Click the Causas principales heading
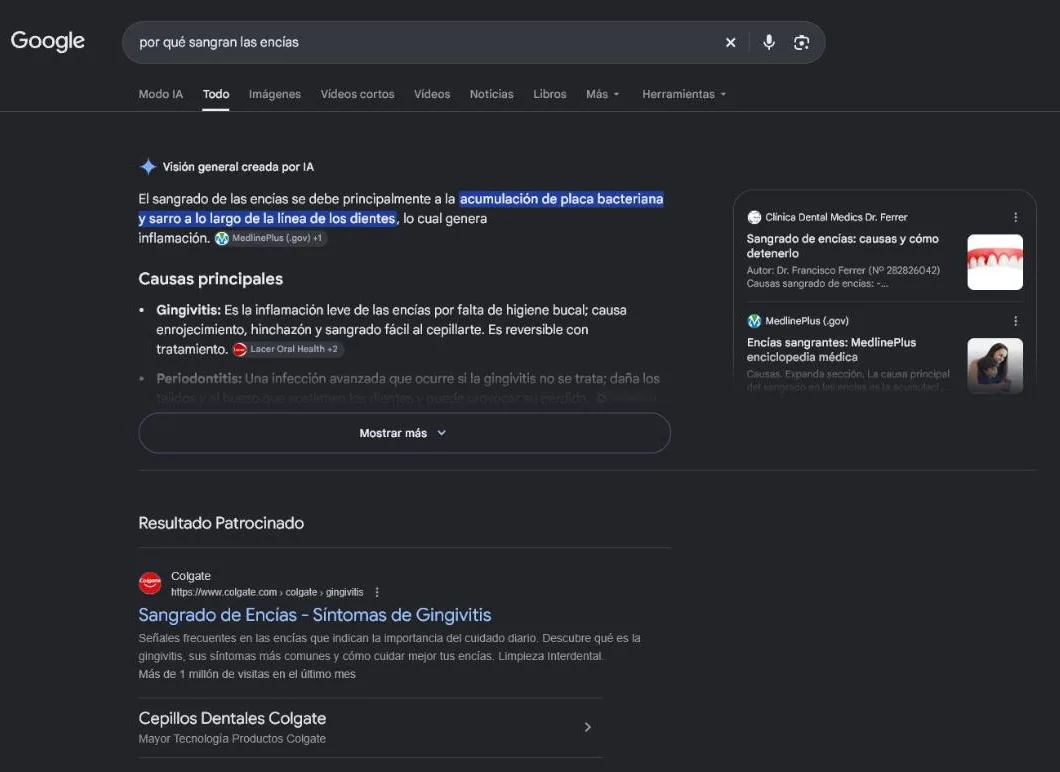 tap(211, 279)
